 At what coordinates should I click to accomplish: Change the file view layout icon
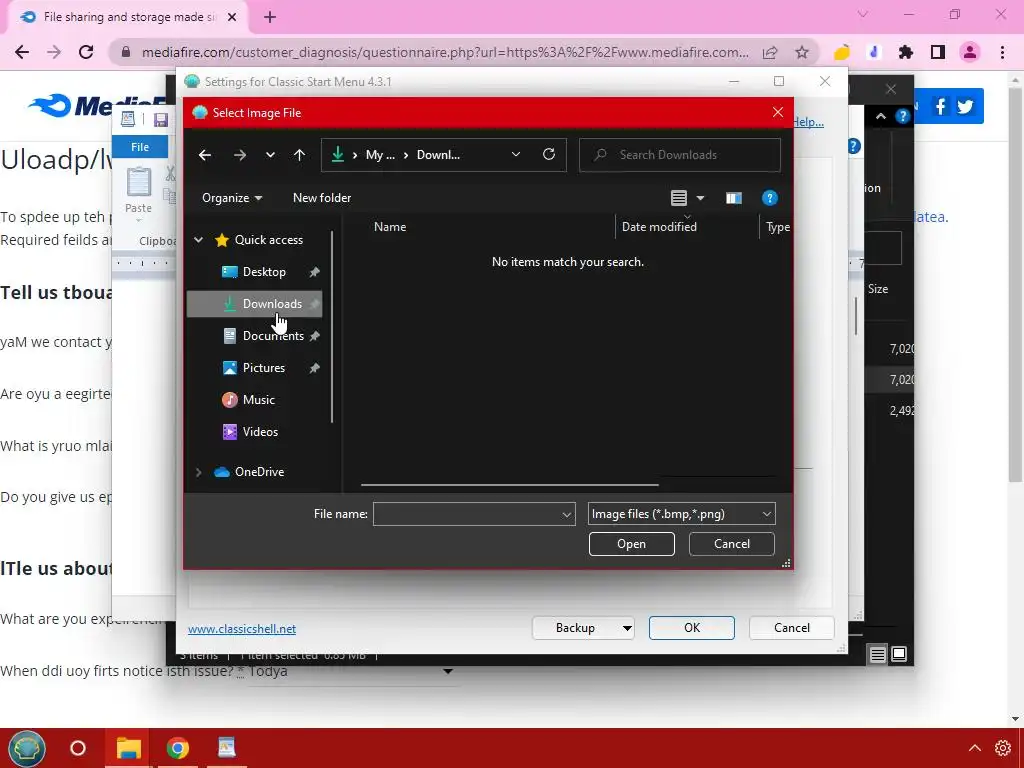tap(679, 198)
